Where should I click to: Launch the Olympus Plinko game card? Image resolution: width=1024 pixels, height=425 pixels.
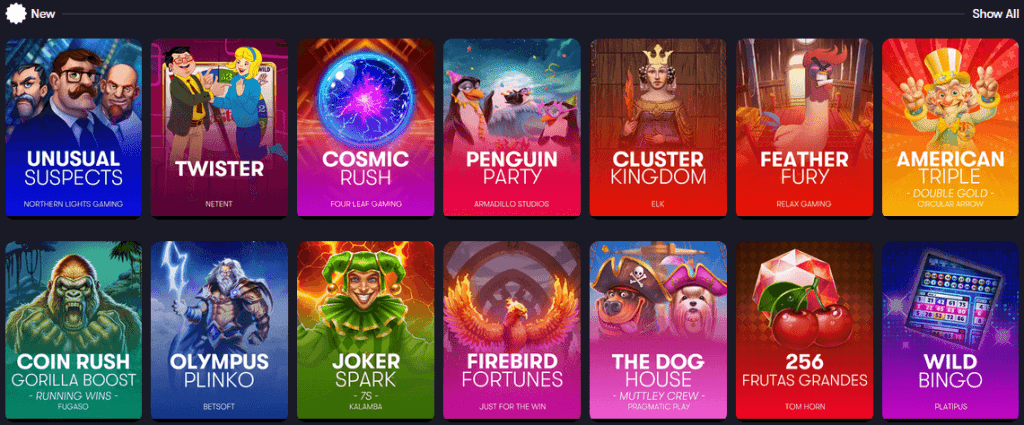(219, 330)
